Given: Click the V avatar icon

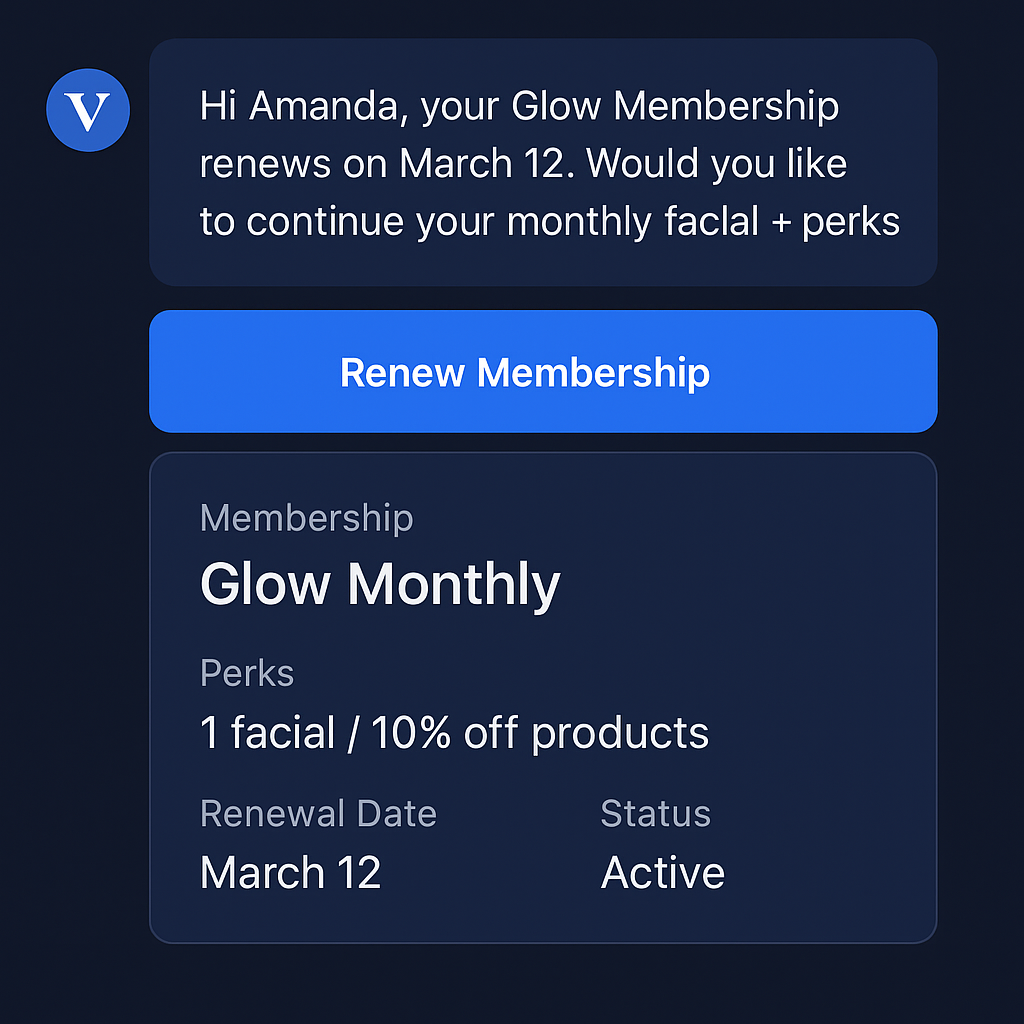Looking at the screenshot, I should pyautogui.click(x=88, y=110).
